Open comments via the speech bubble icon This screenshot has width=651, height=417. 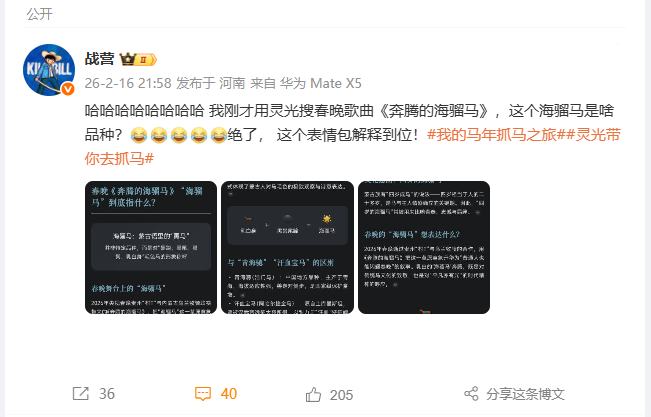pyautogui.click(x=203, y=394)
